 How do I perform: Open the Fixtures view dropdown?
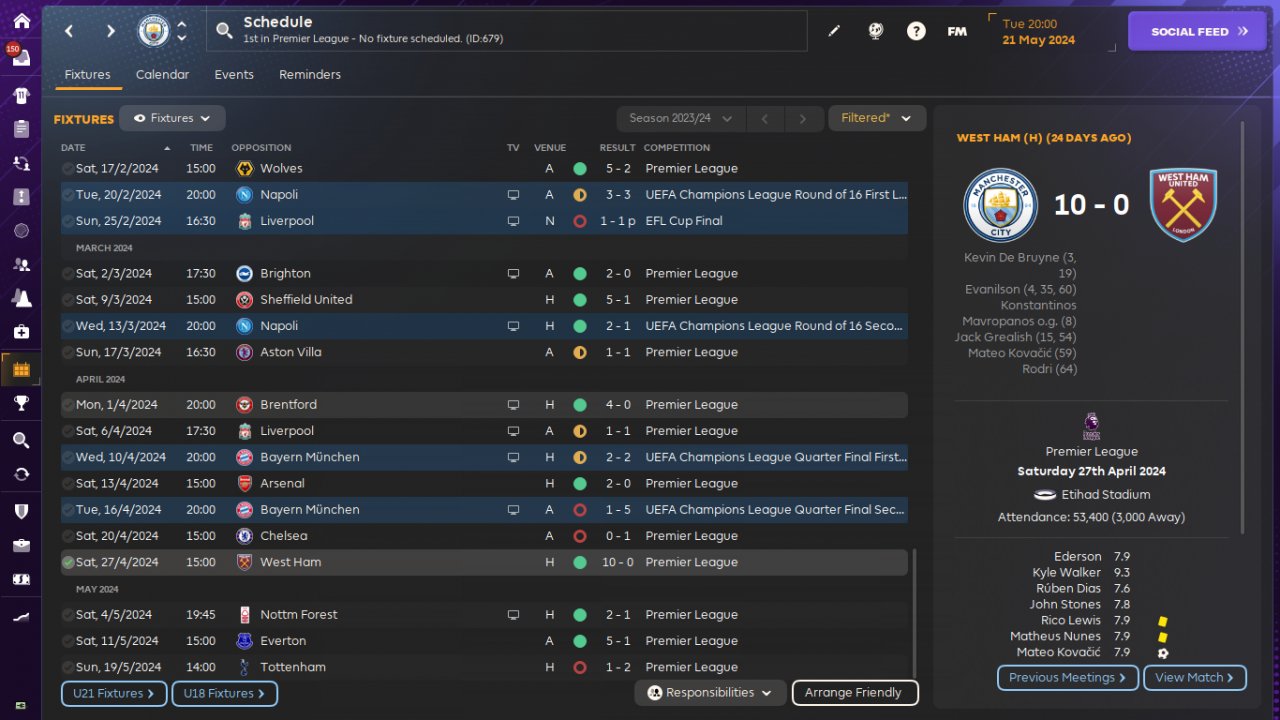point(172,118)
